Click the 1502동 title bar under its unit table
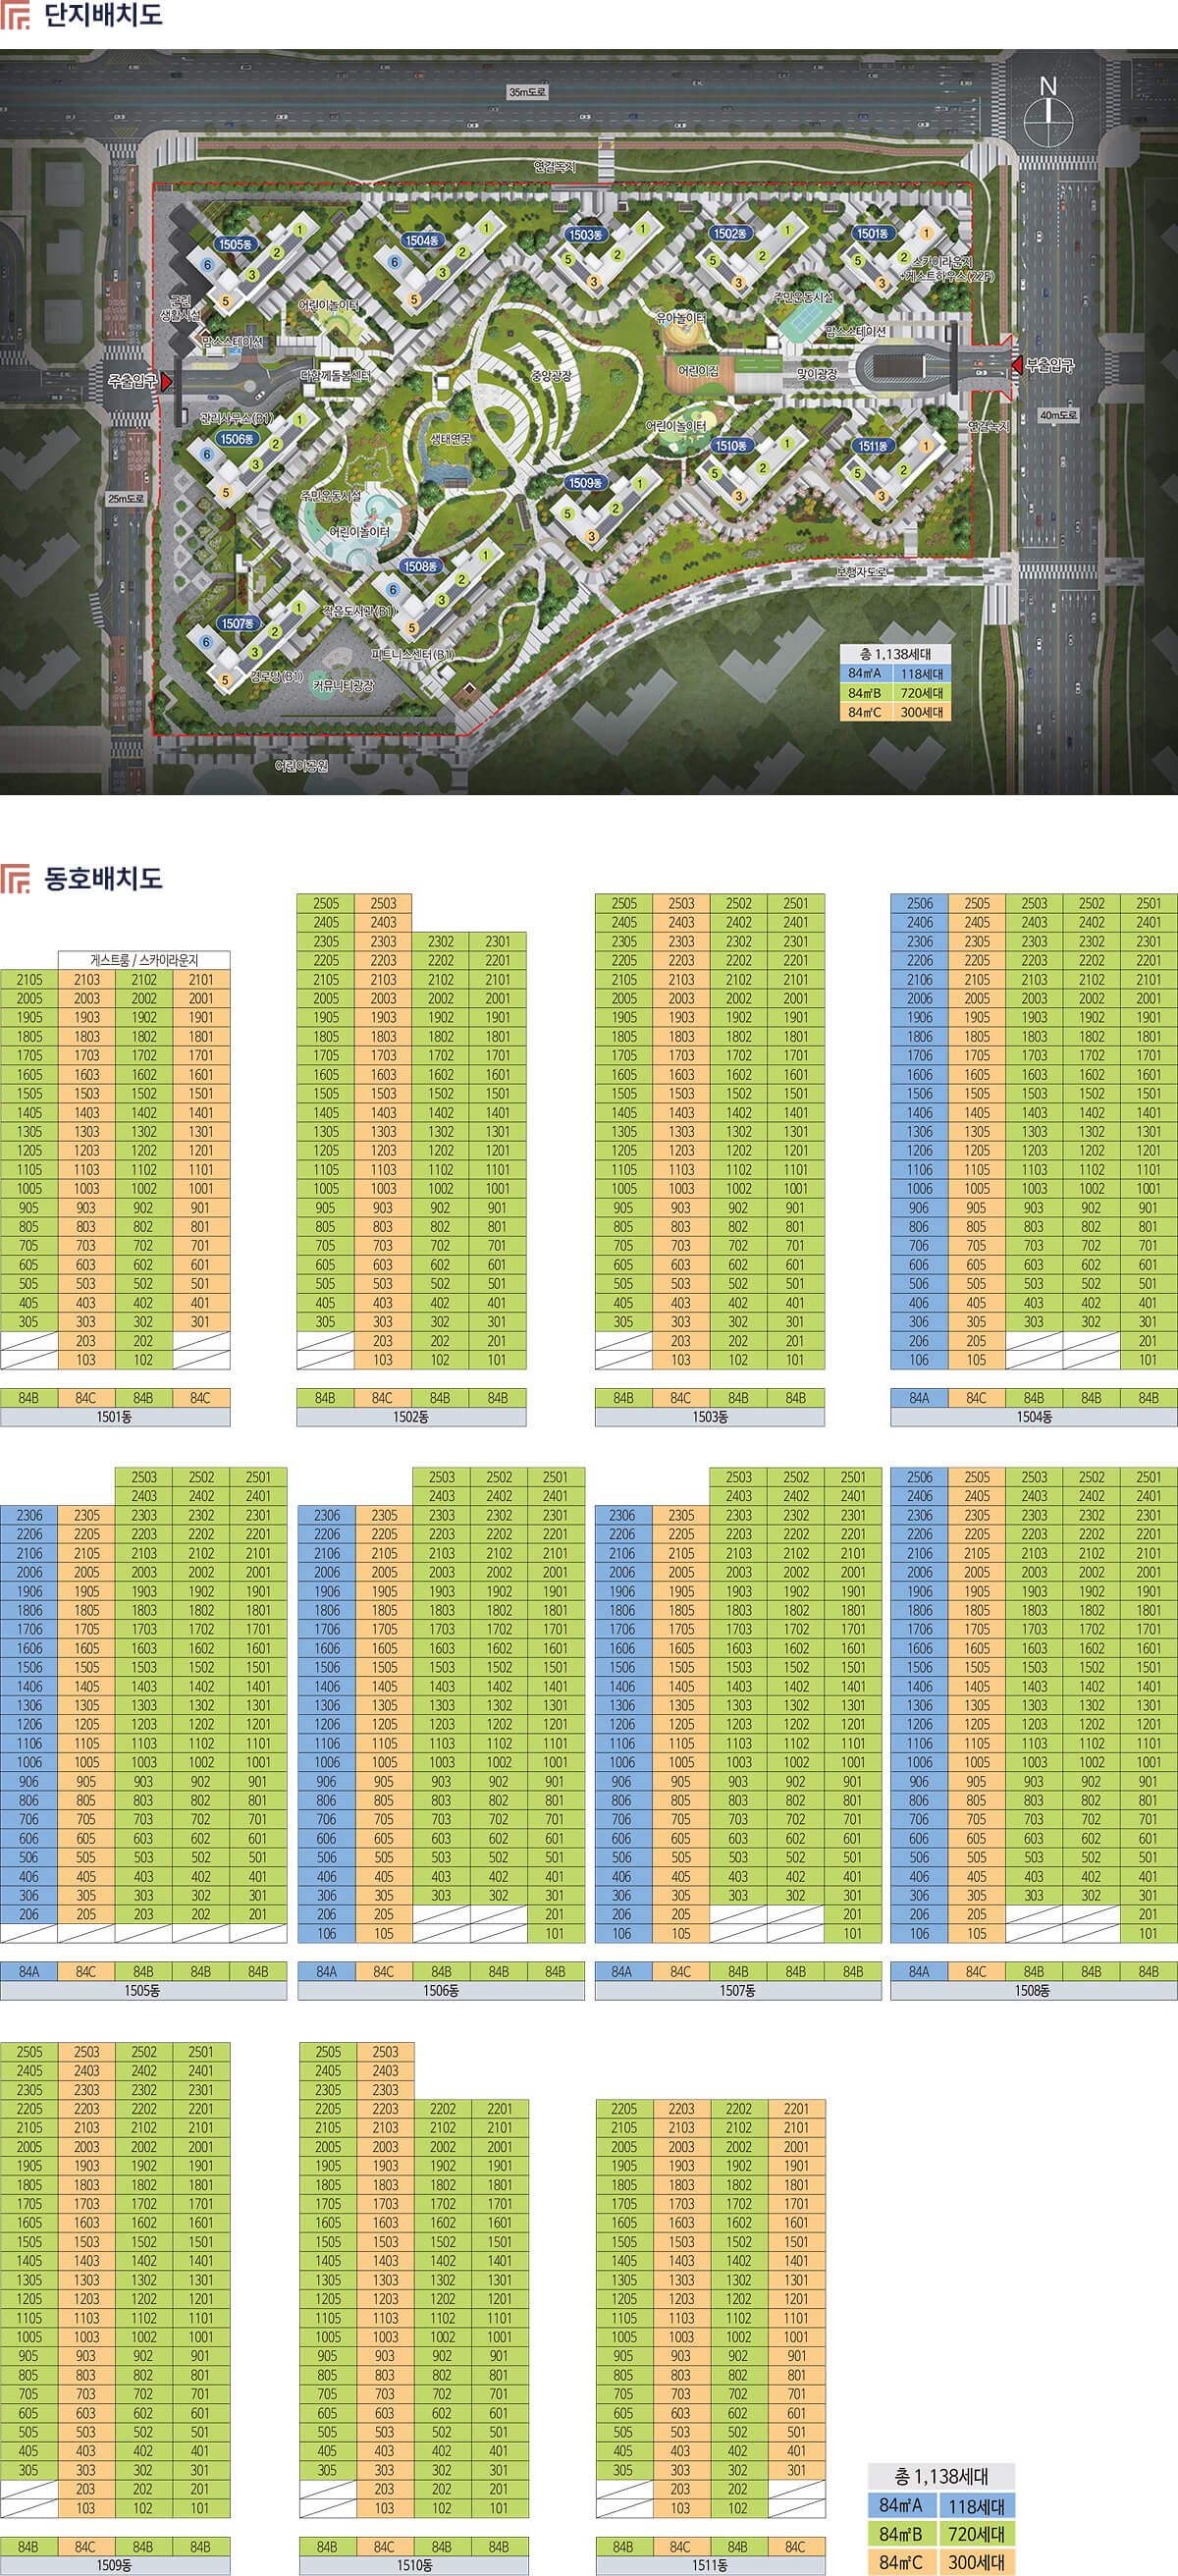 [412, 1417]
